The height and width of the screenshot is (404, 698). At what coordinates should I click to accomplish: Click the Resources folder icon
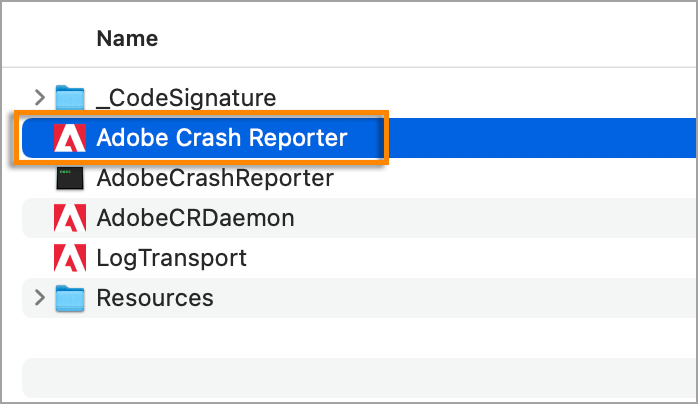tap(70, 298)
